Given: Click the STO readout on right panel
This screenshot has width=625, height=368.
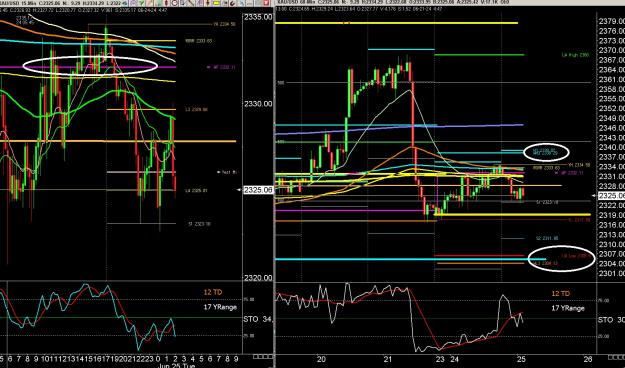Looking at the screenshot, I should [x=611, y=320].
